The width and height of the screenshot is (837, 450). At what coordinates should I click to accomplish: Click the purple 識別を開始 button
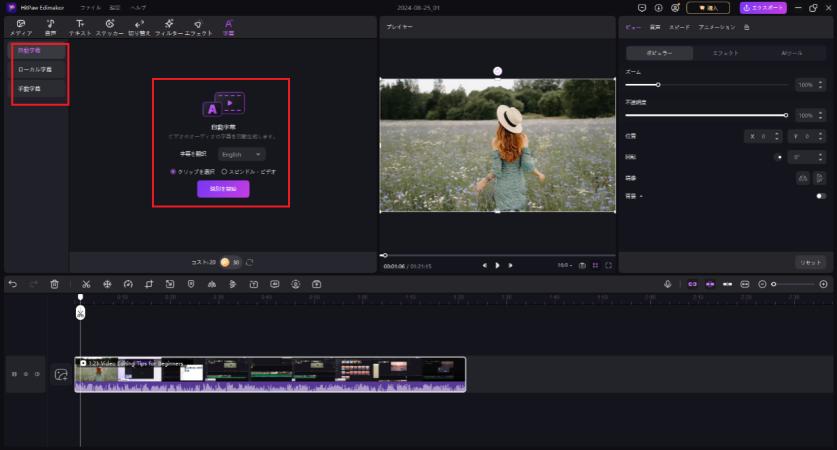[223, 189]
